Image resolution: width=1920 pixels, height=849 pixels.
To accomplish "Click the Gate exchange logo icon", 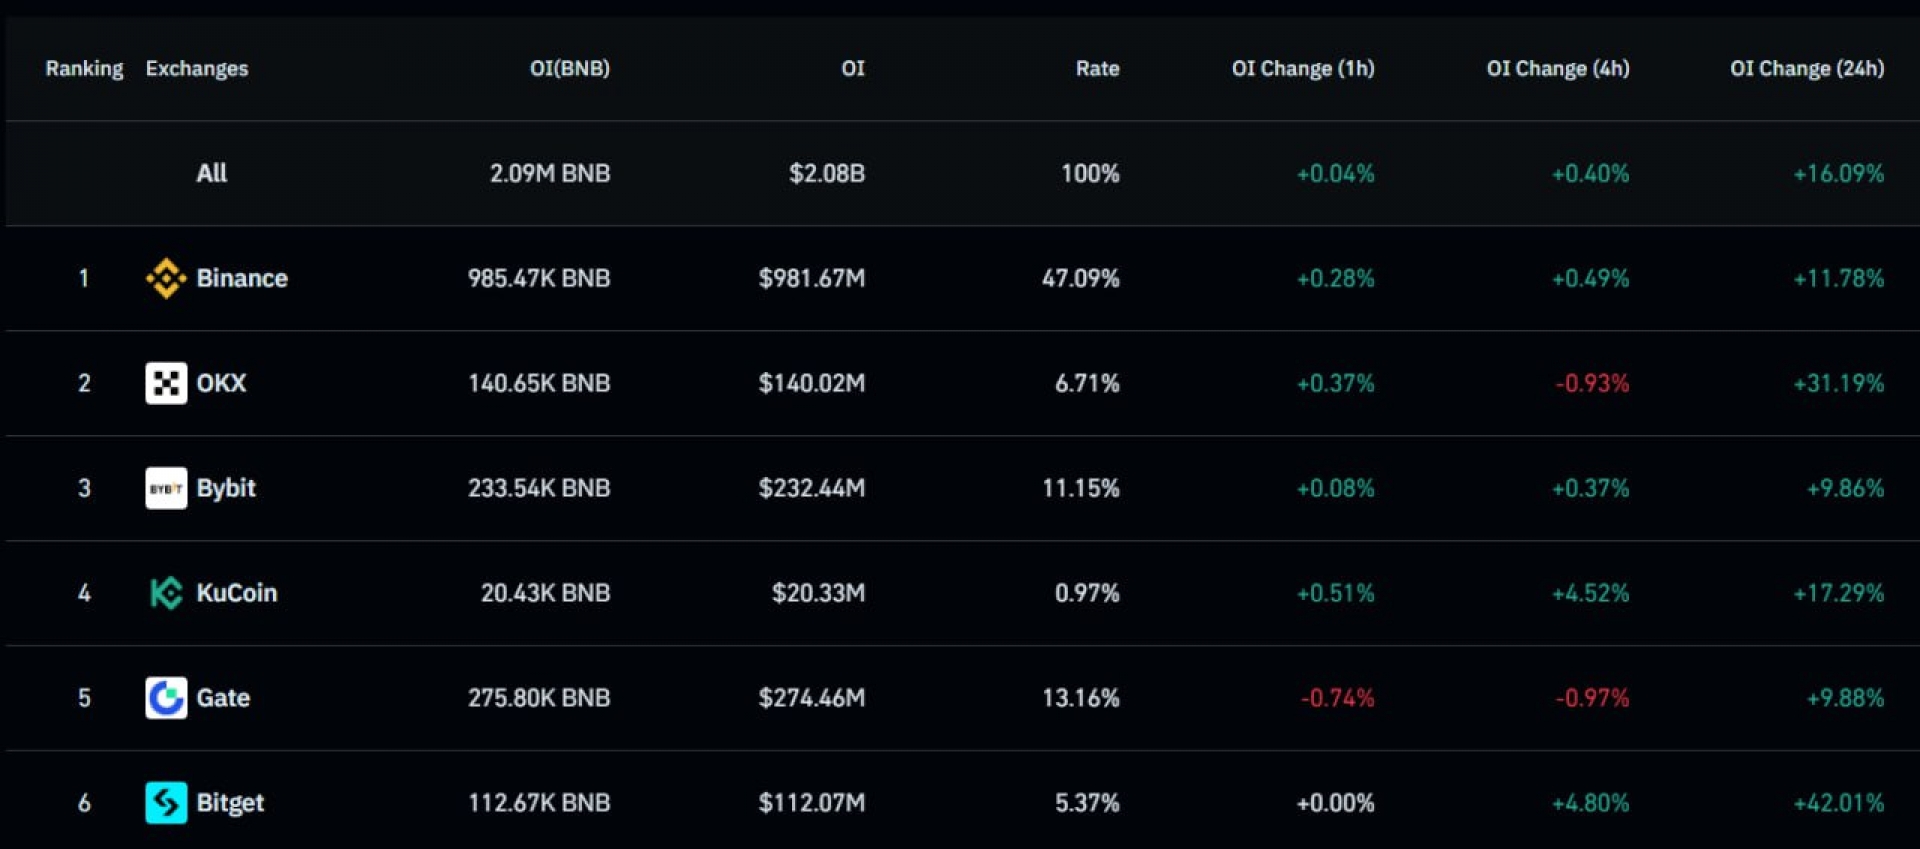I will coord(166,698).
